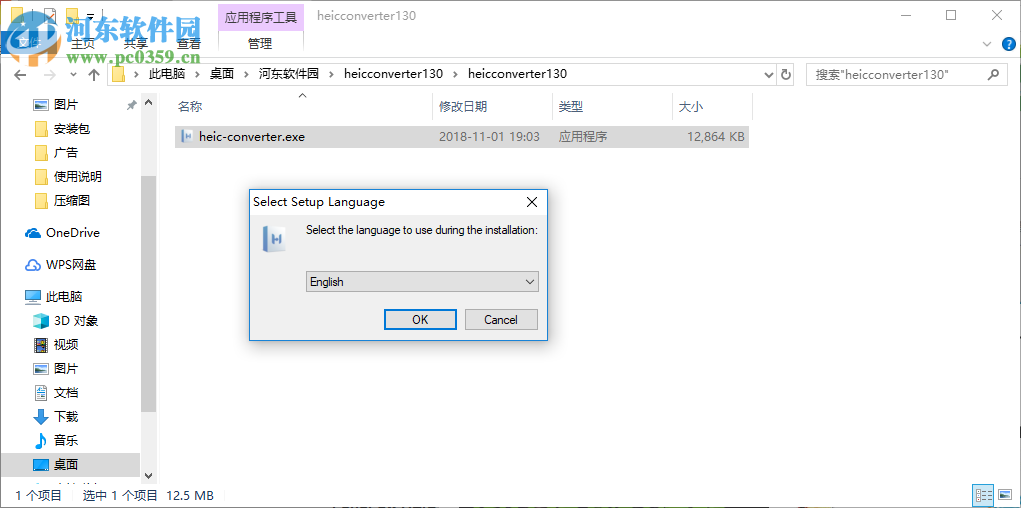Screen dimensions: 1021x508
Task: Open the 查看 ribbon tab
Action: [x=189, y=44]
